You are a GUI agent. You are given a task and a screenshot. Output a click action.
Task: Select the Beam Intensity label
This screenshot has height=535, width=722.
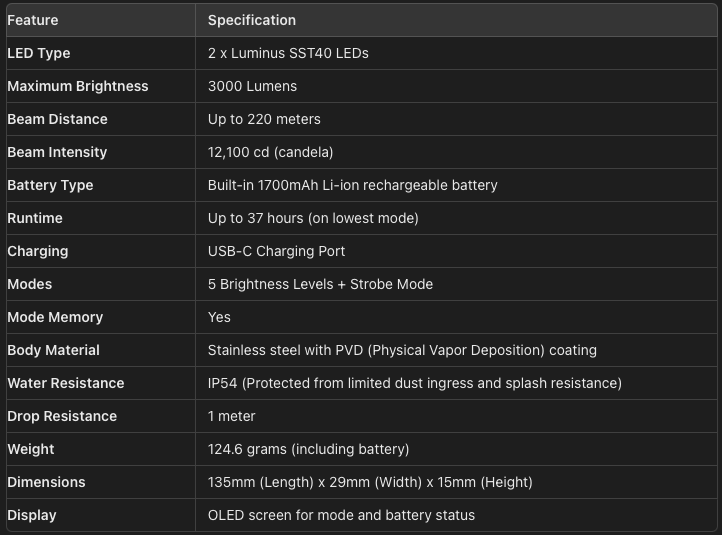pyautogui.click(x=57, y=152)
